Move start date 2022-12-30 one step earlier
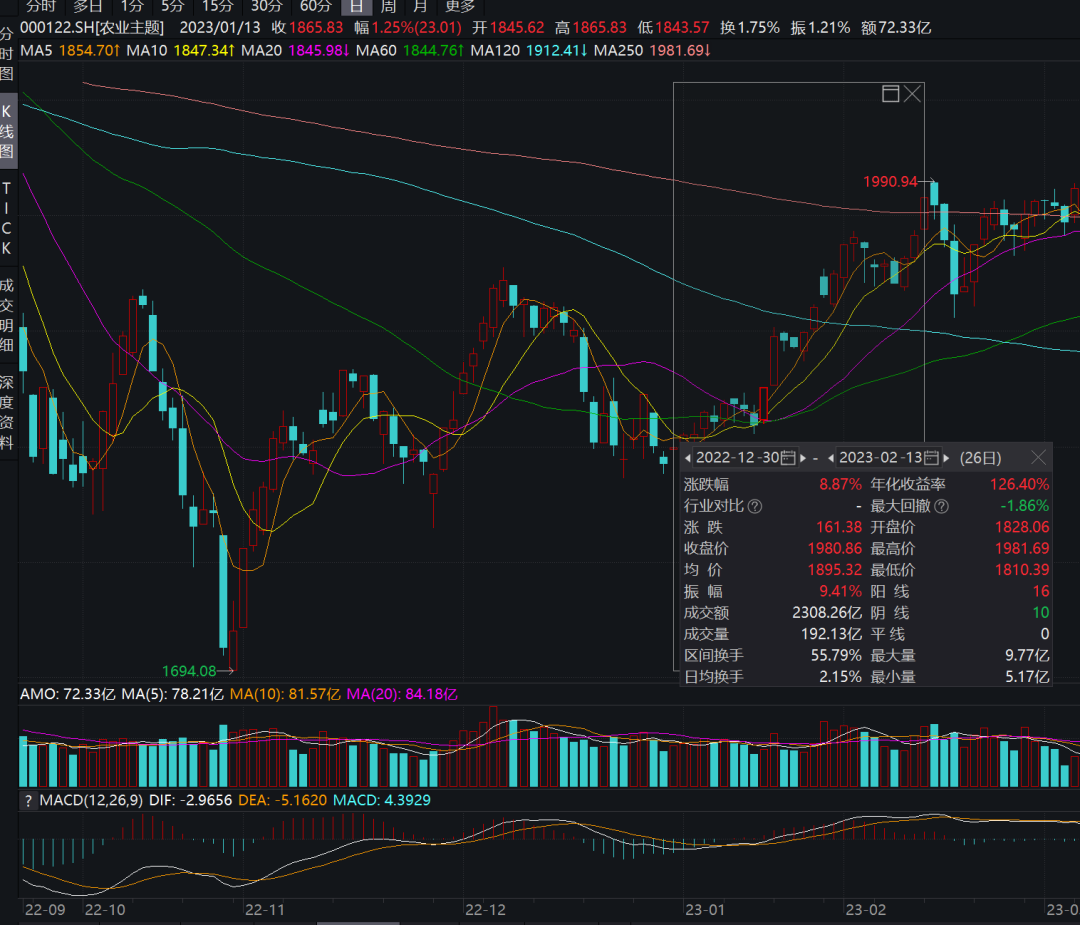 click(x=687, y=458)
